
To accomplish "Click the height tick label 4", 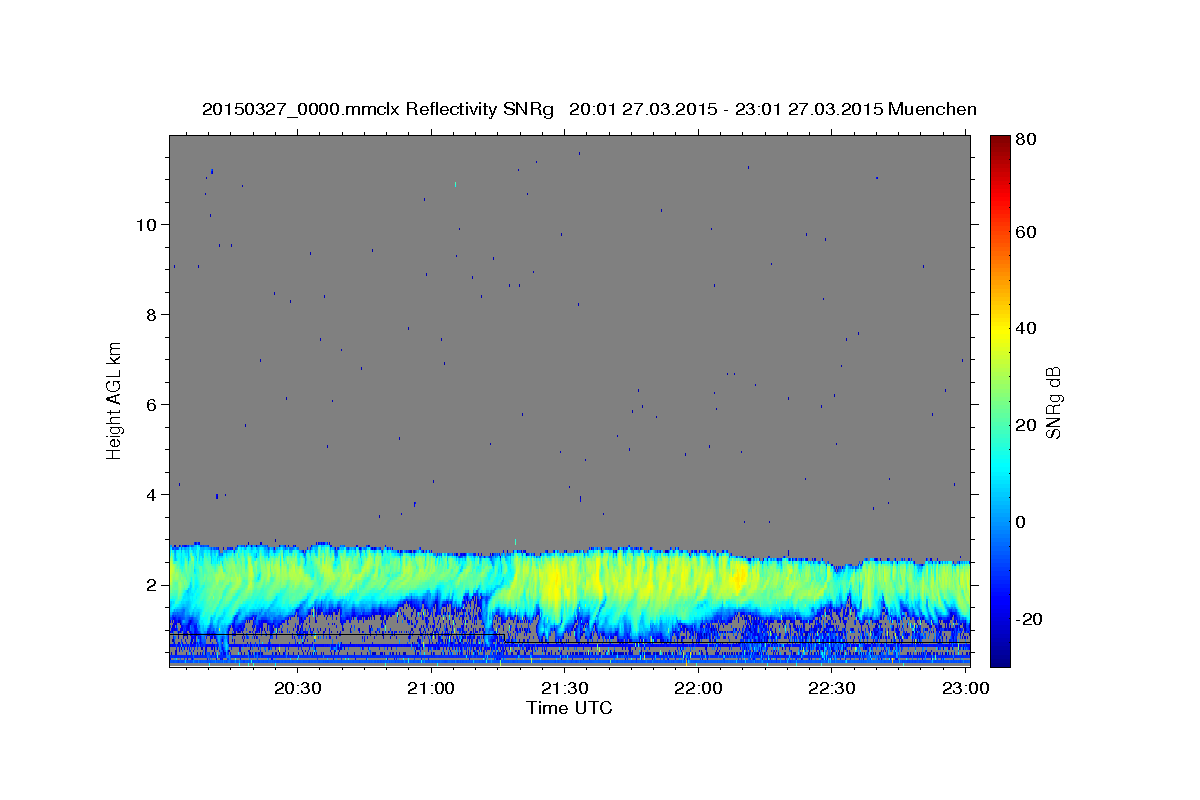I will pos(150,494).
